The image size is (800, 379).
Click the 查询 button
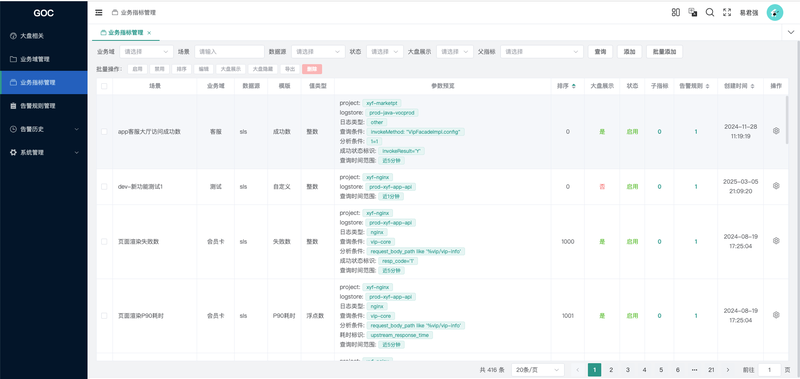(600, 52)
